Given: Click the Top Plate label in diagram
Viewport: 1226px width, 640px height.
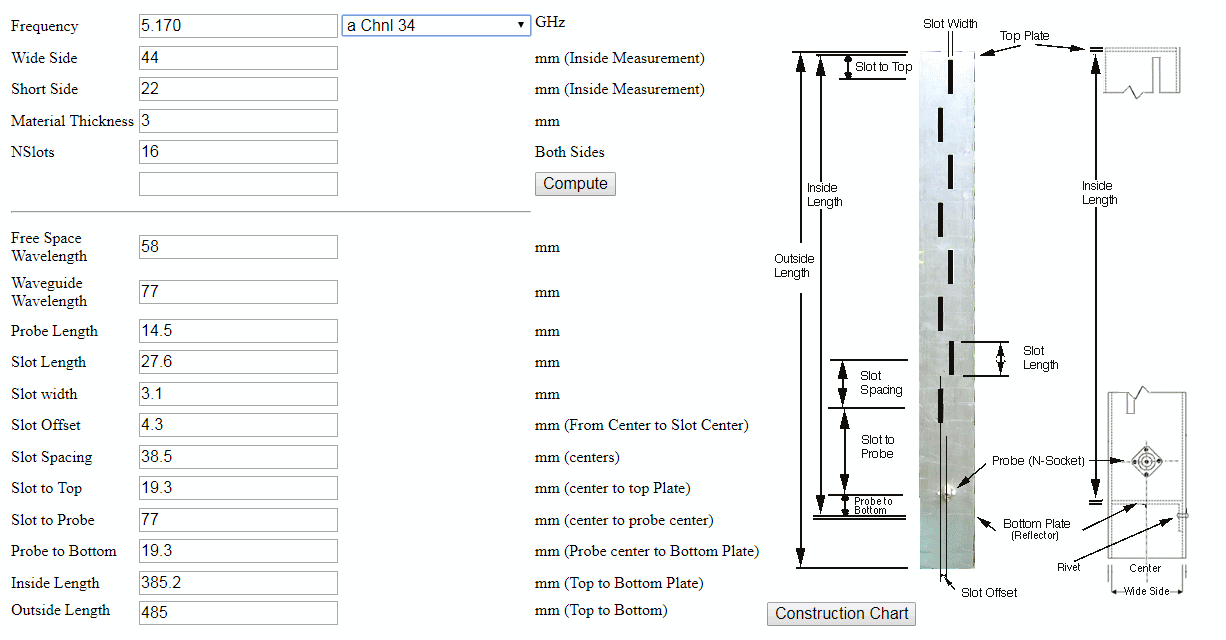Looking at the screenshot, I should pyautogui.click(x=1025, y=36).
